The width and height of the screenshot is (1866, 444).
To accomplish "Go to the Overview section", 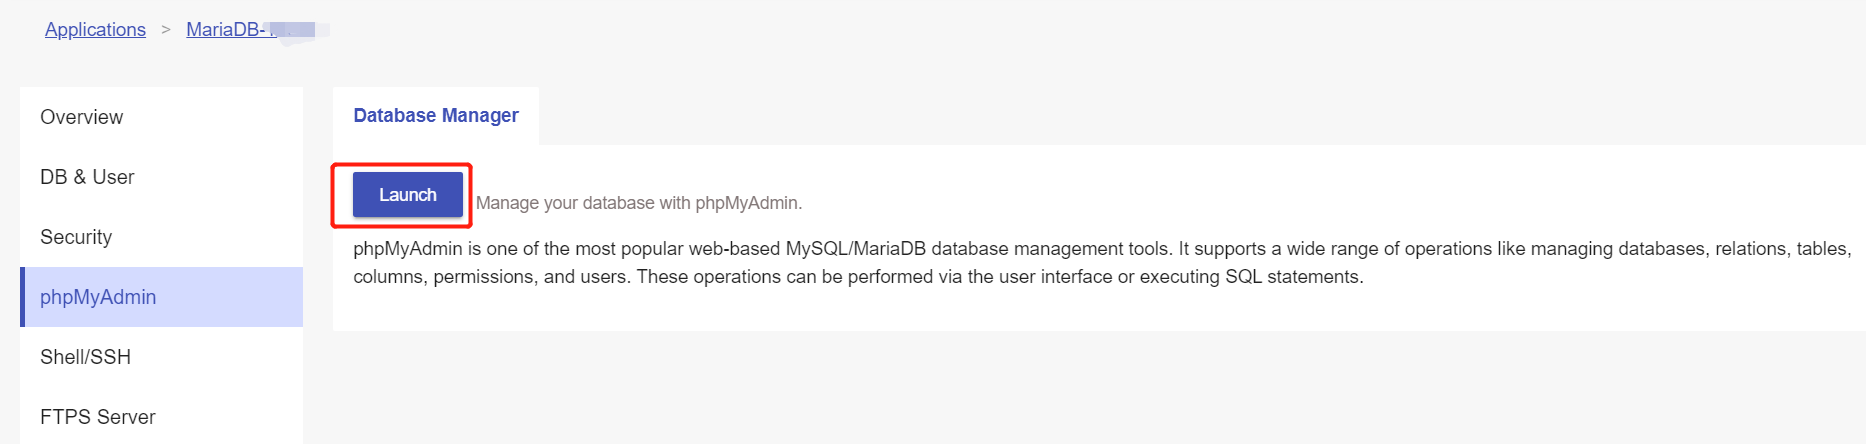I will point(81,117).
